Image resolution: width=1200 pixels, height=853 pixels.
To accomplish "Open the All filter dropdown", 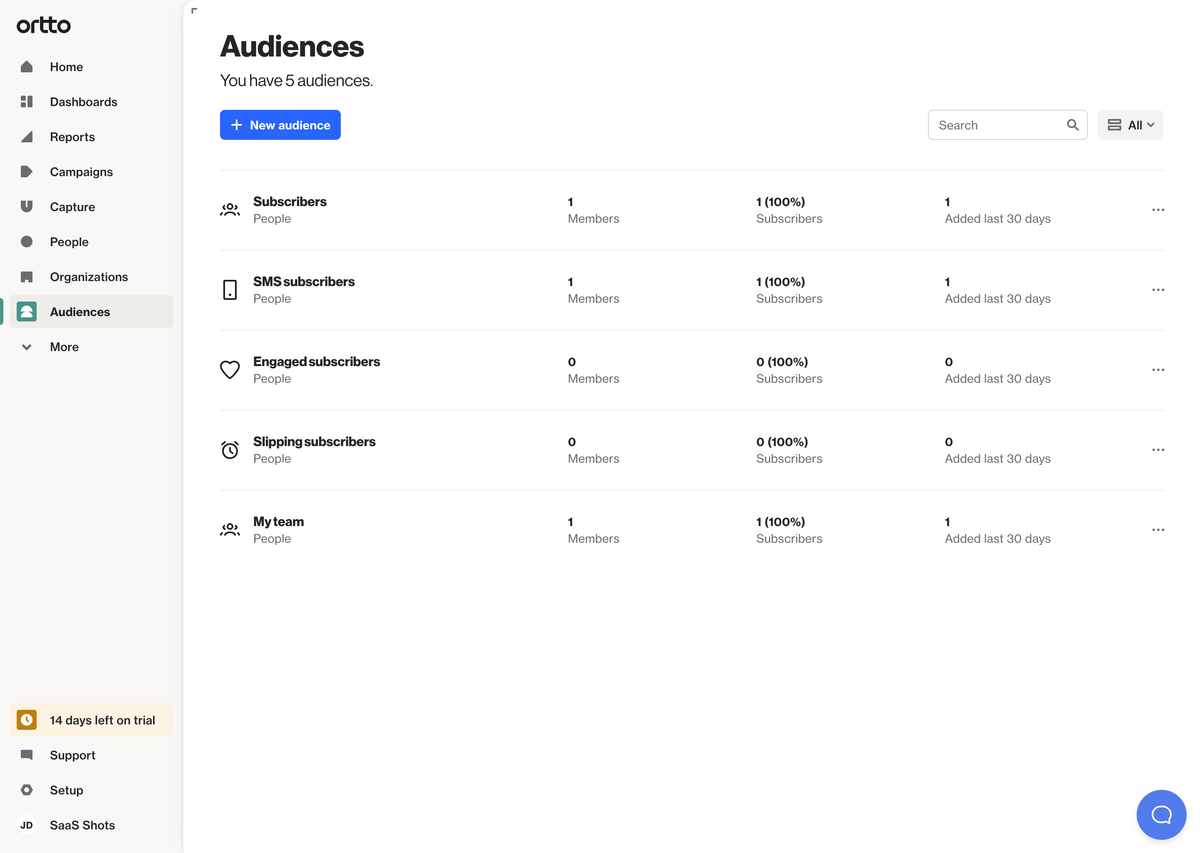I will click(x=1130, y=125).
